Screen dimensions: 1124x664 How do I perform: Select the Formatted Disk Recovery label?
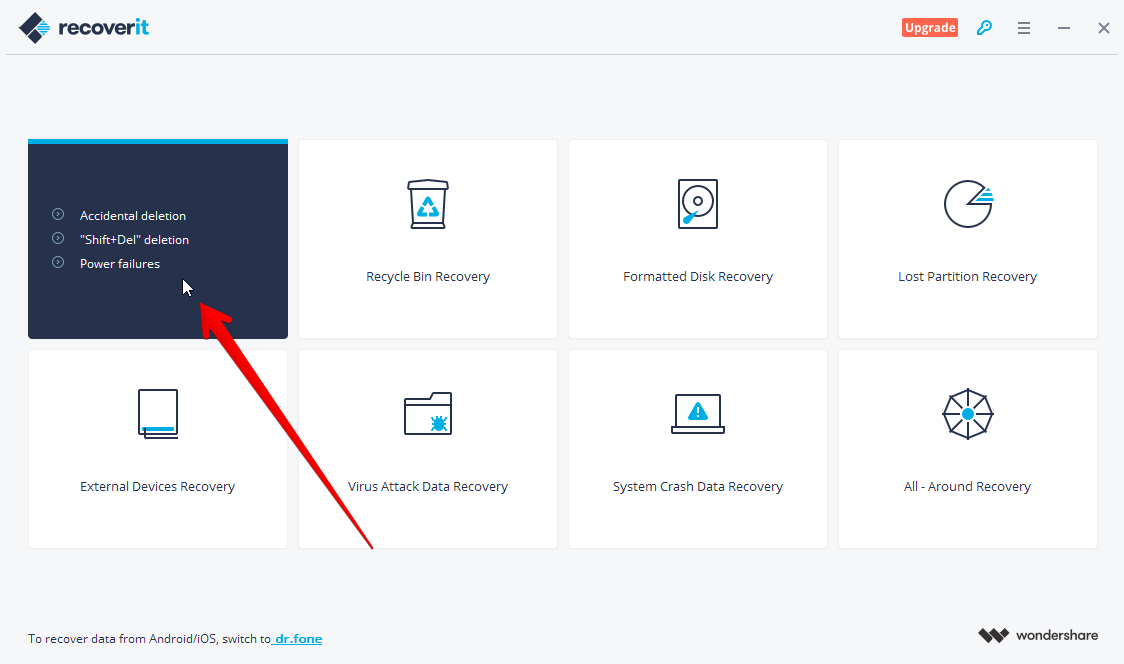pos(697,276)
